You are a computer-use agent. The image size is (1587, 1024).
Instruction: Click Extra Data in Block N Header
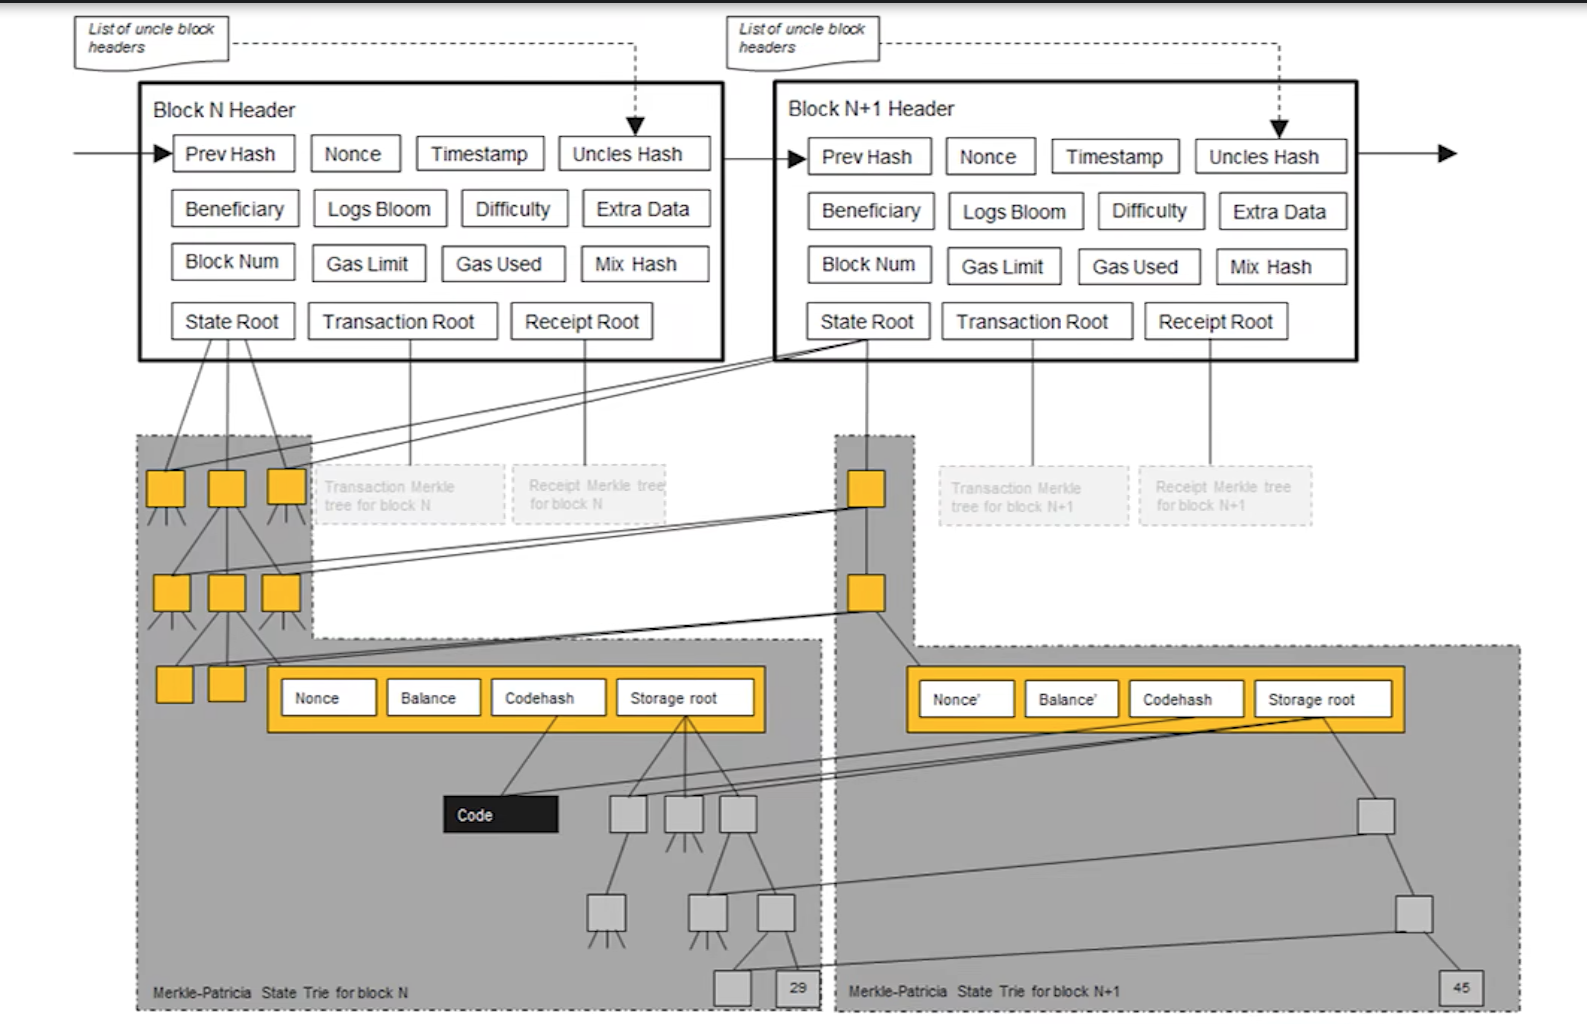pos(646,209)
